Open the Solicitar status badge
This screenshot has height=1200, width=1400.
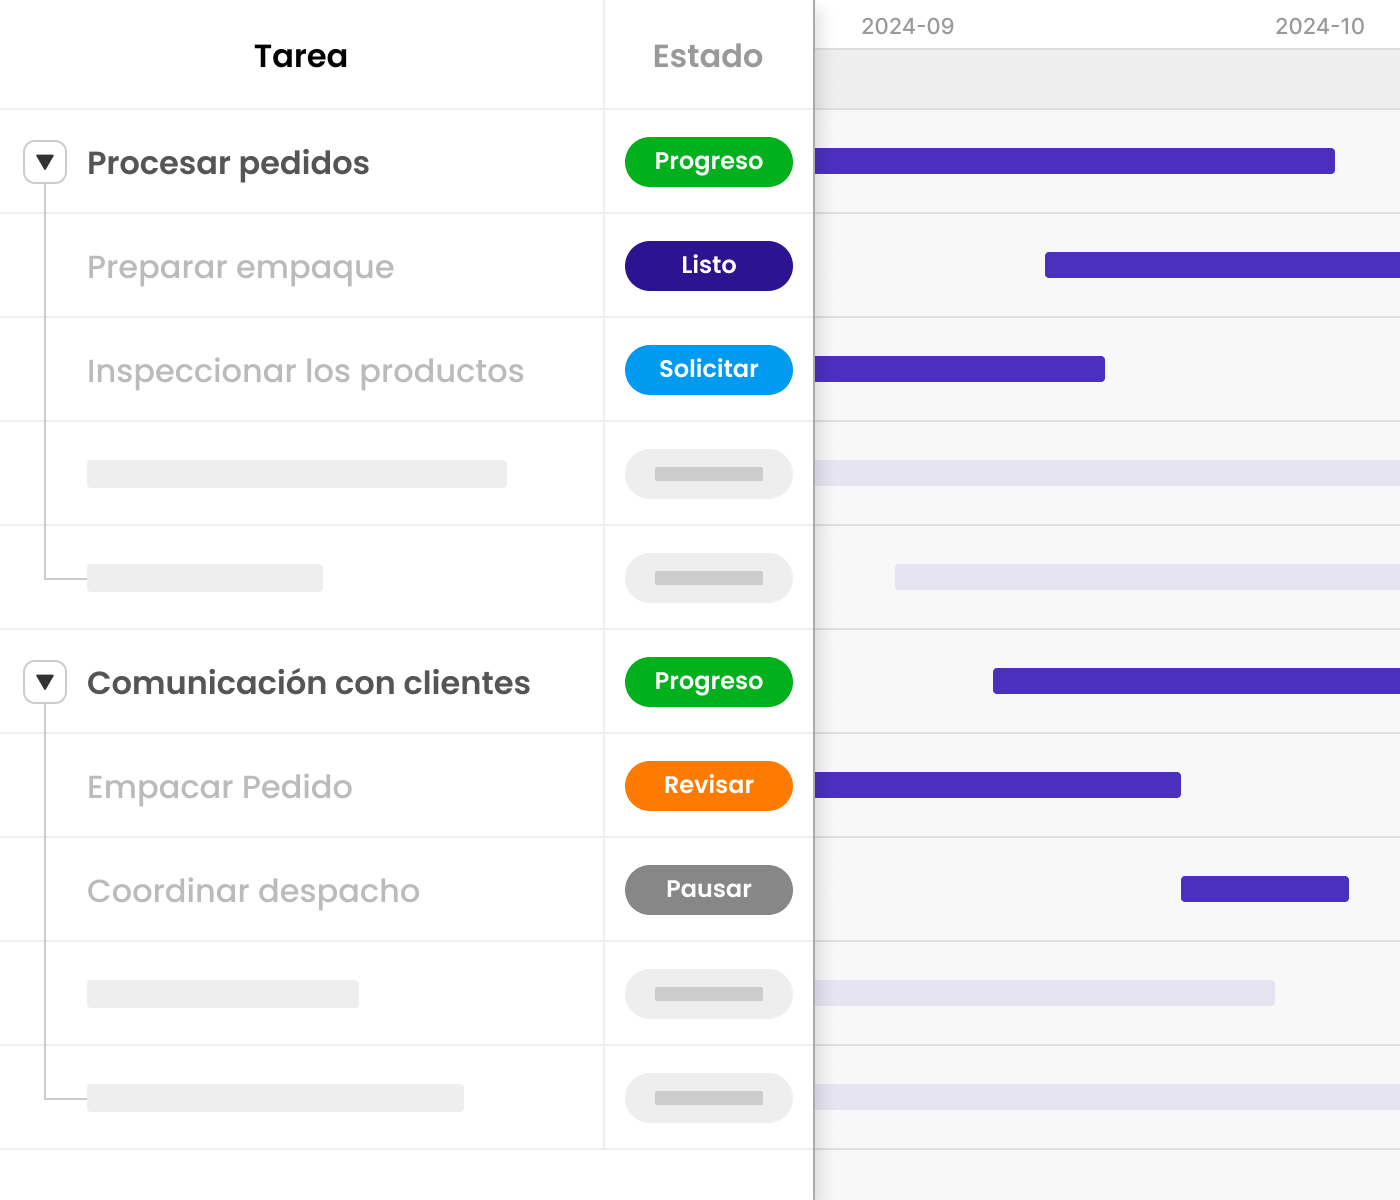[x=708, y=370]
